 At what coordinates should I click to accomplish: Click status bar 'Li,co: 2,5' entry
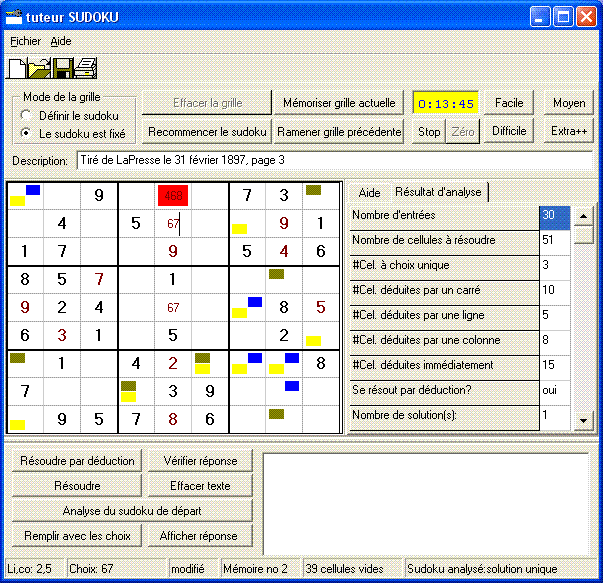pos(35,568)
